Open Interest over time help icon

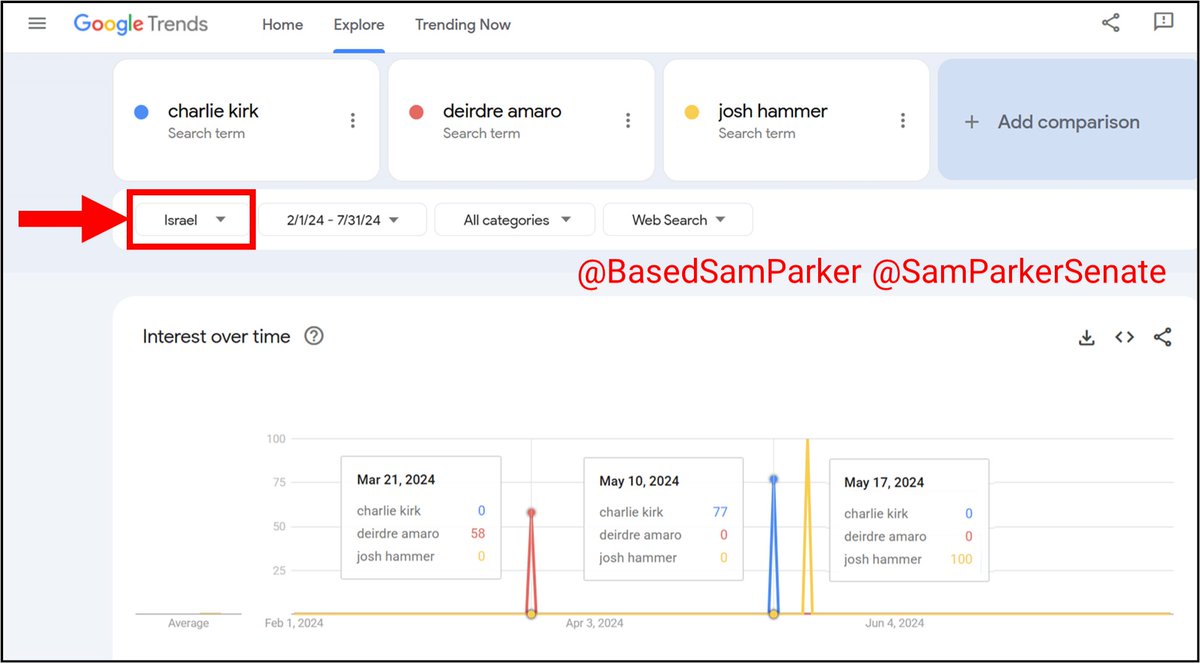tap(314, 336)
